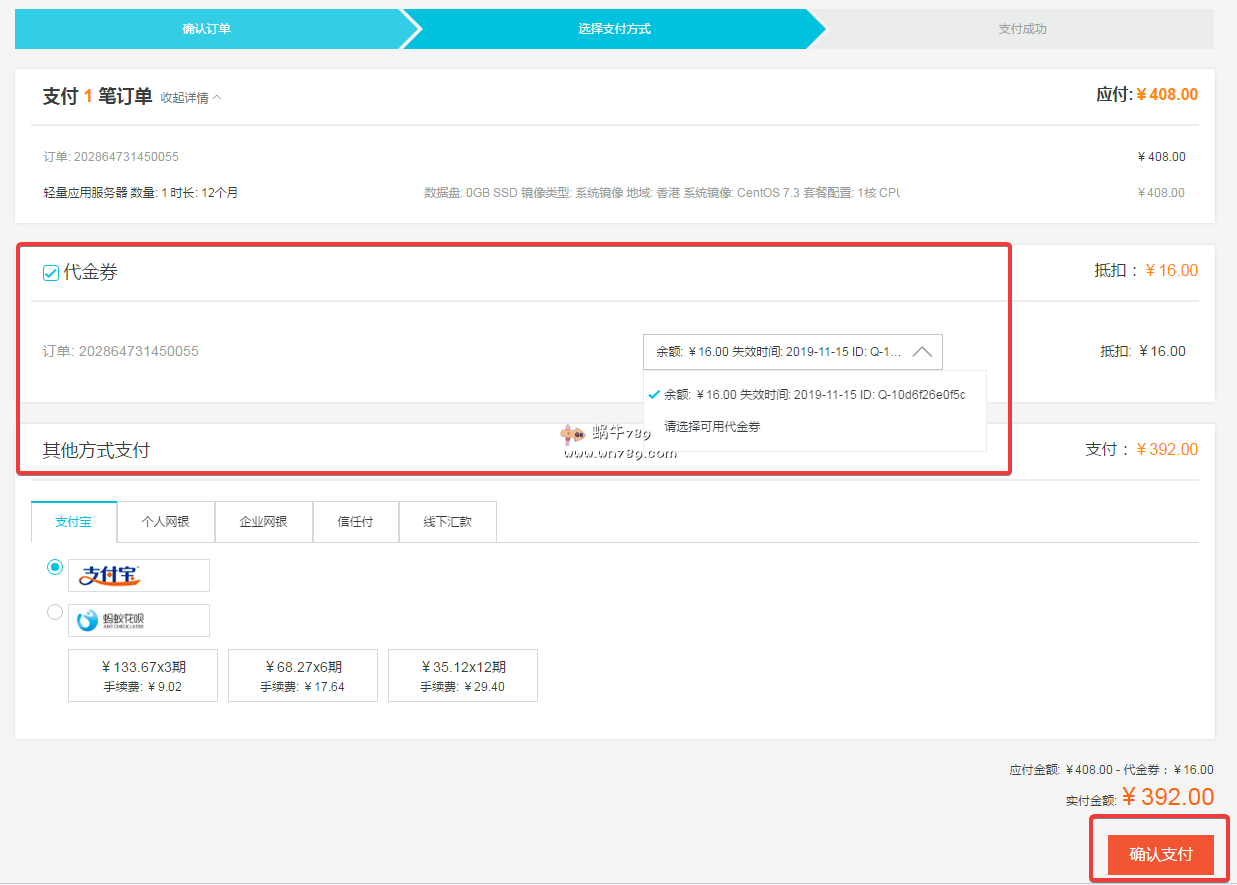The width and height of the screenshot is (1237, 885).
Task: Select the 蚂蚁花呗 radio button
Action: pyautogui.click(x=55, y=612)
